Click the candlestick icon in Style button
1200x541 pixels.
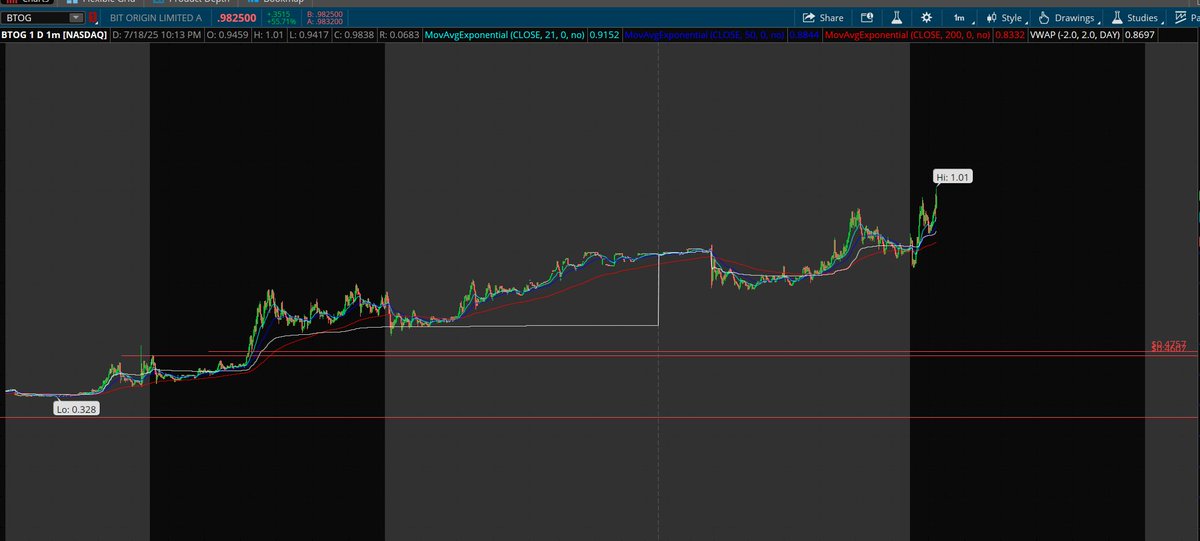(x=991, y=18)
